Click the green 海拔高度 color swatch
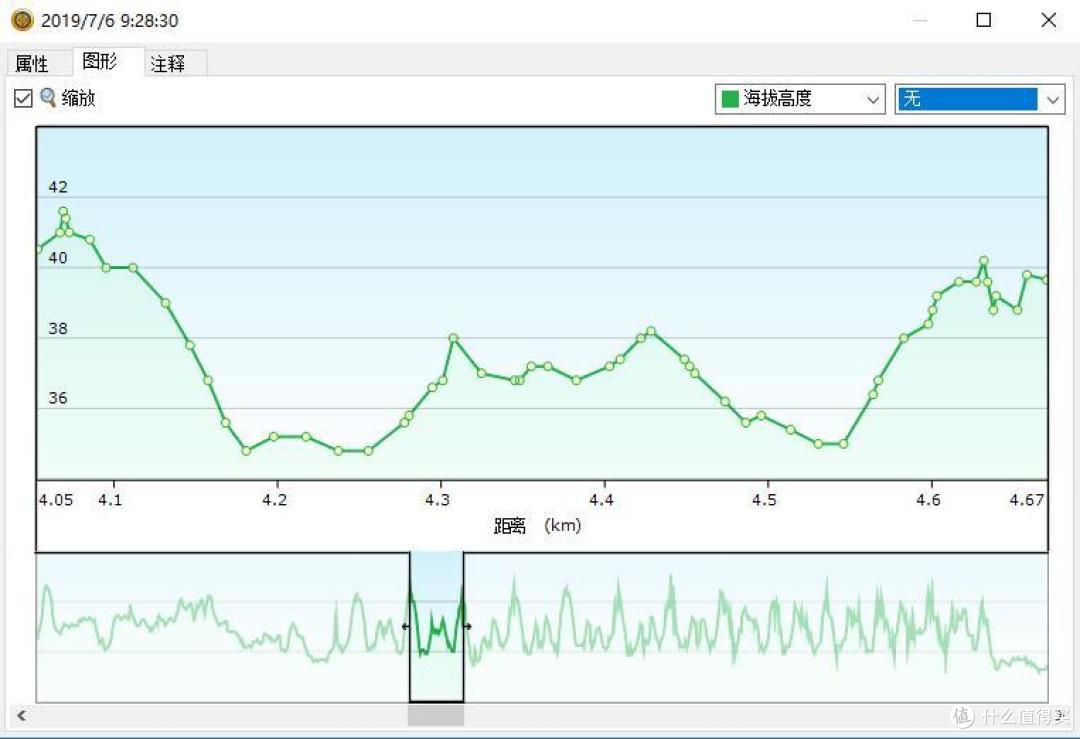Viewport: 1080px width, 739px height. pos(729,99)
